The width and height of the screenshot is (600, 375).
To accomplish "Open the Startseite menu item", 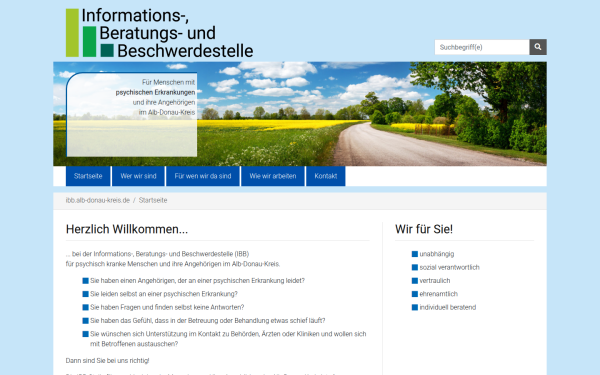I will (88, 176).
